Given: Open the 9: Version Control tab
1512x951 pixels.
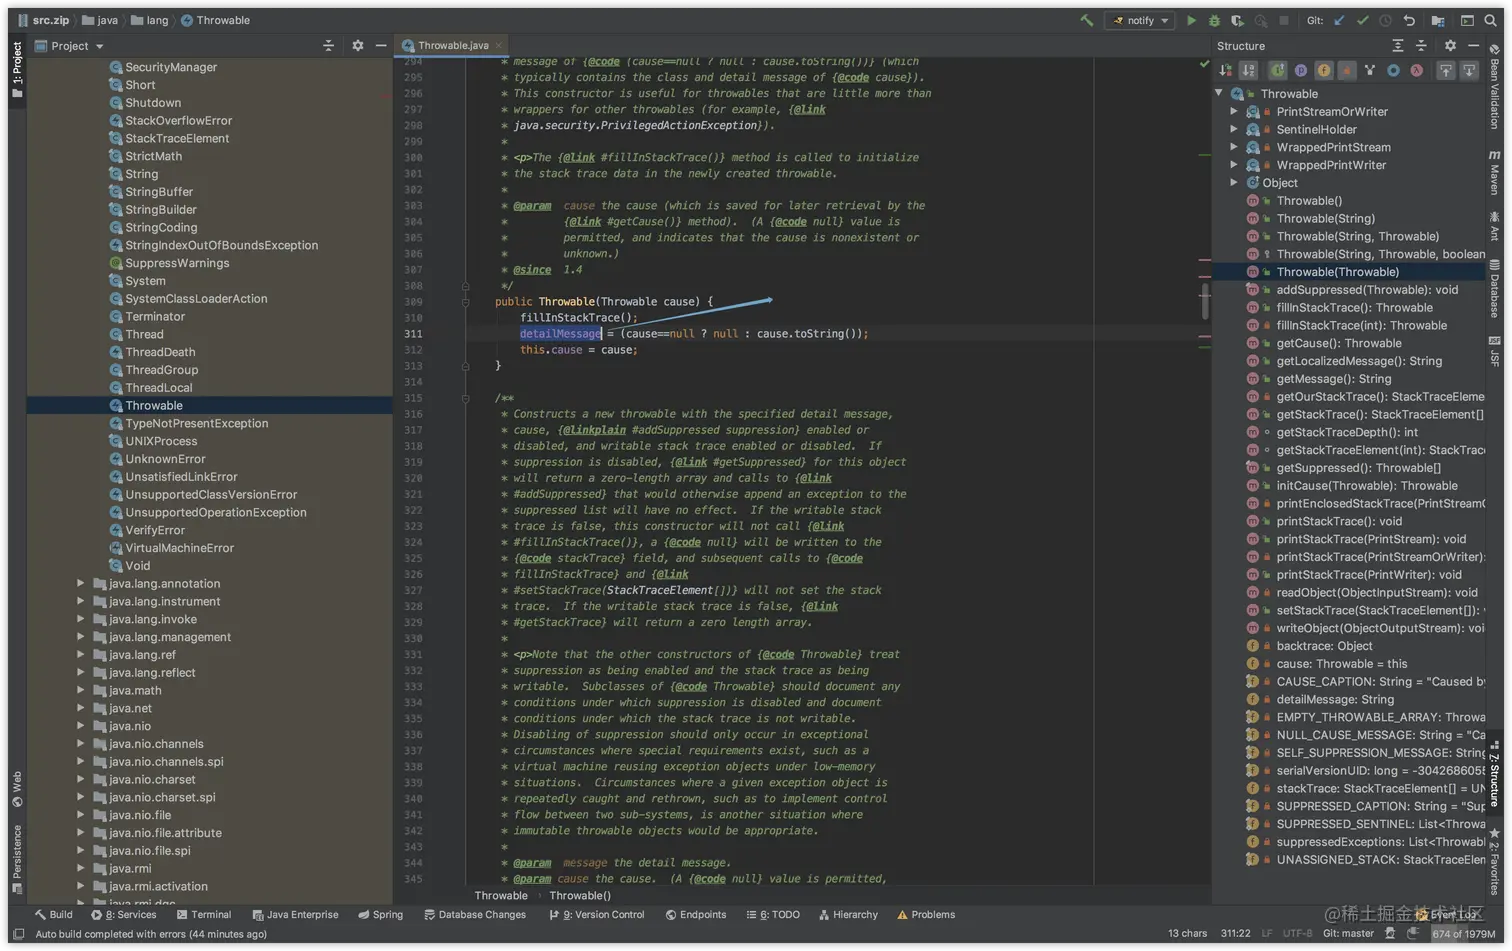Looking at the screenshot, I should (x=597, y=915).
